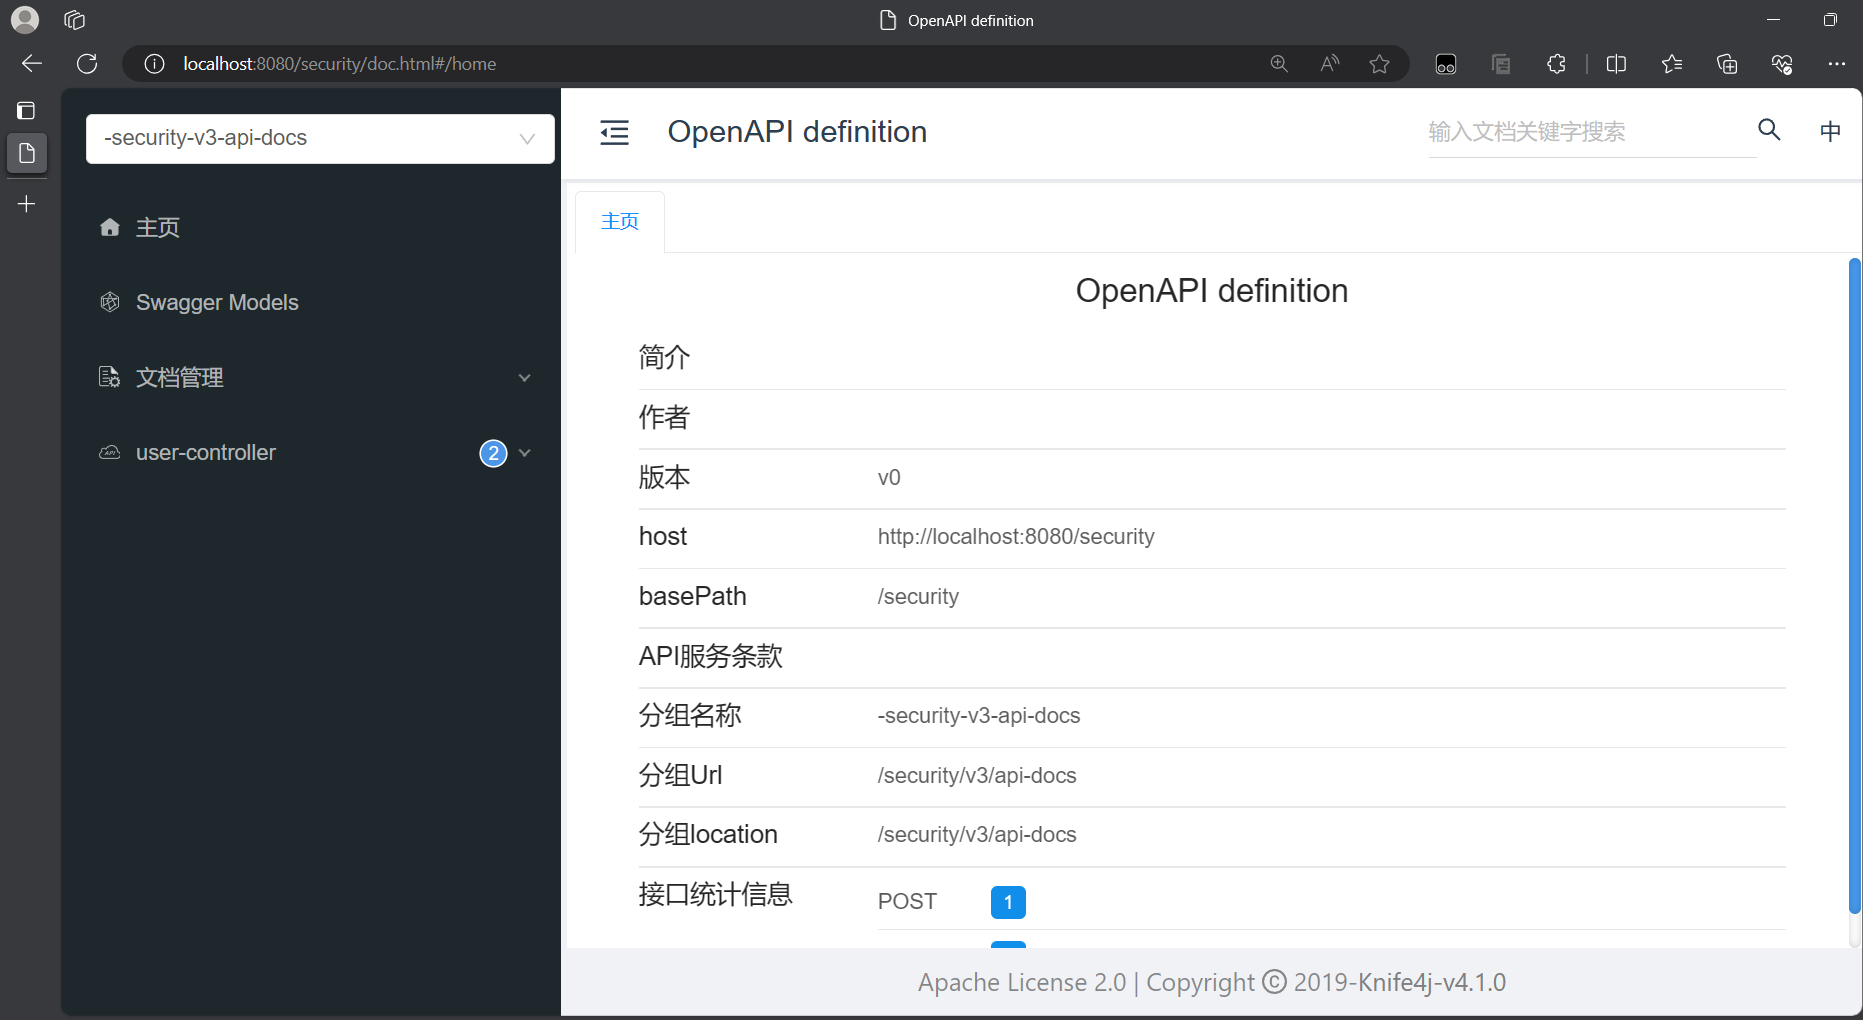
Task: Click the search magnifier icon in the header
Action: coord(1769,130)
